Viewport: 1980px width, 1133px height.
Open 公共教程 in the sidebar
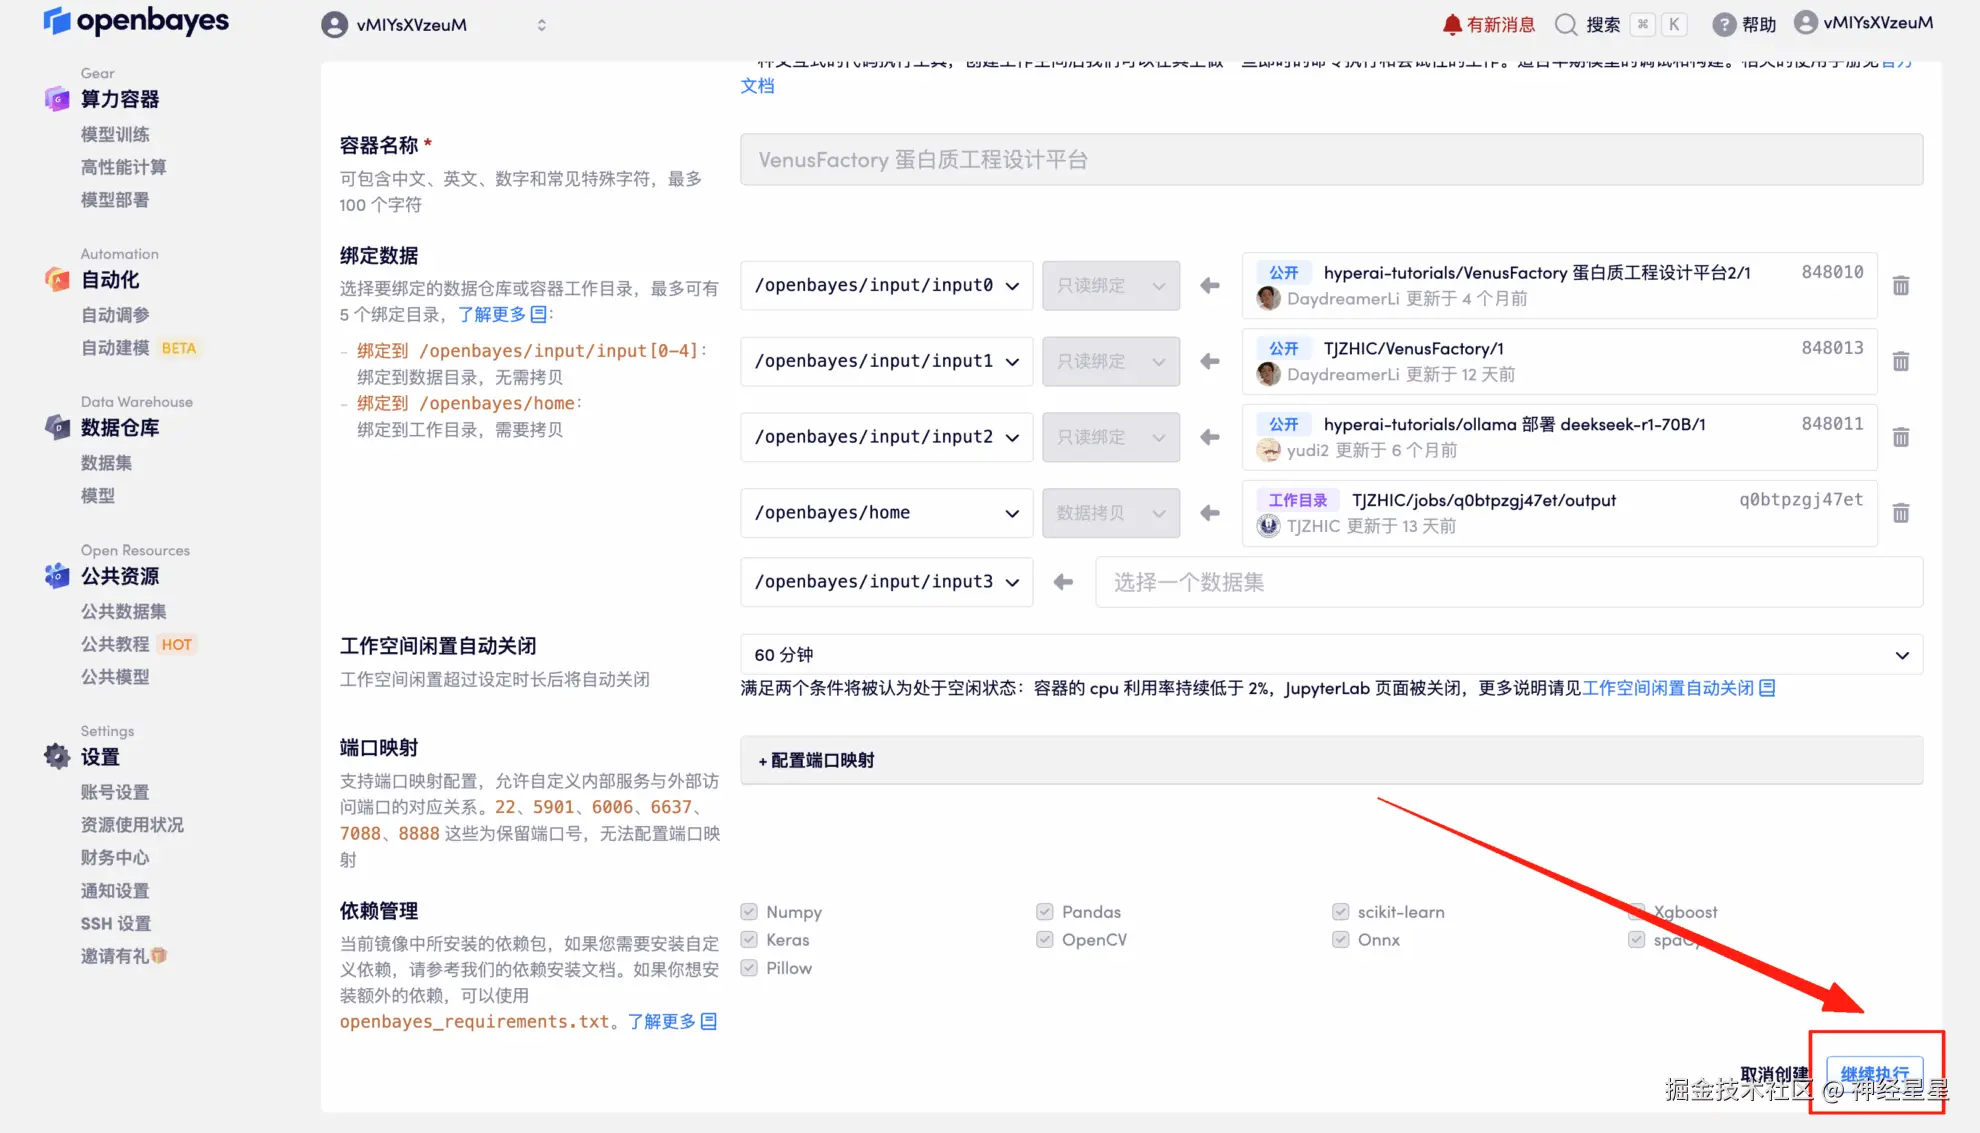[x=115, y=644]
